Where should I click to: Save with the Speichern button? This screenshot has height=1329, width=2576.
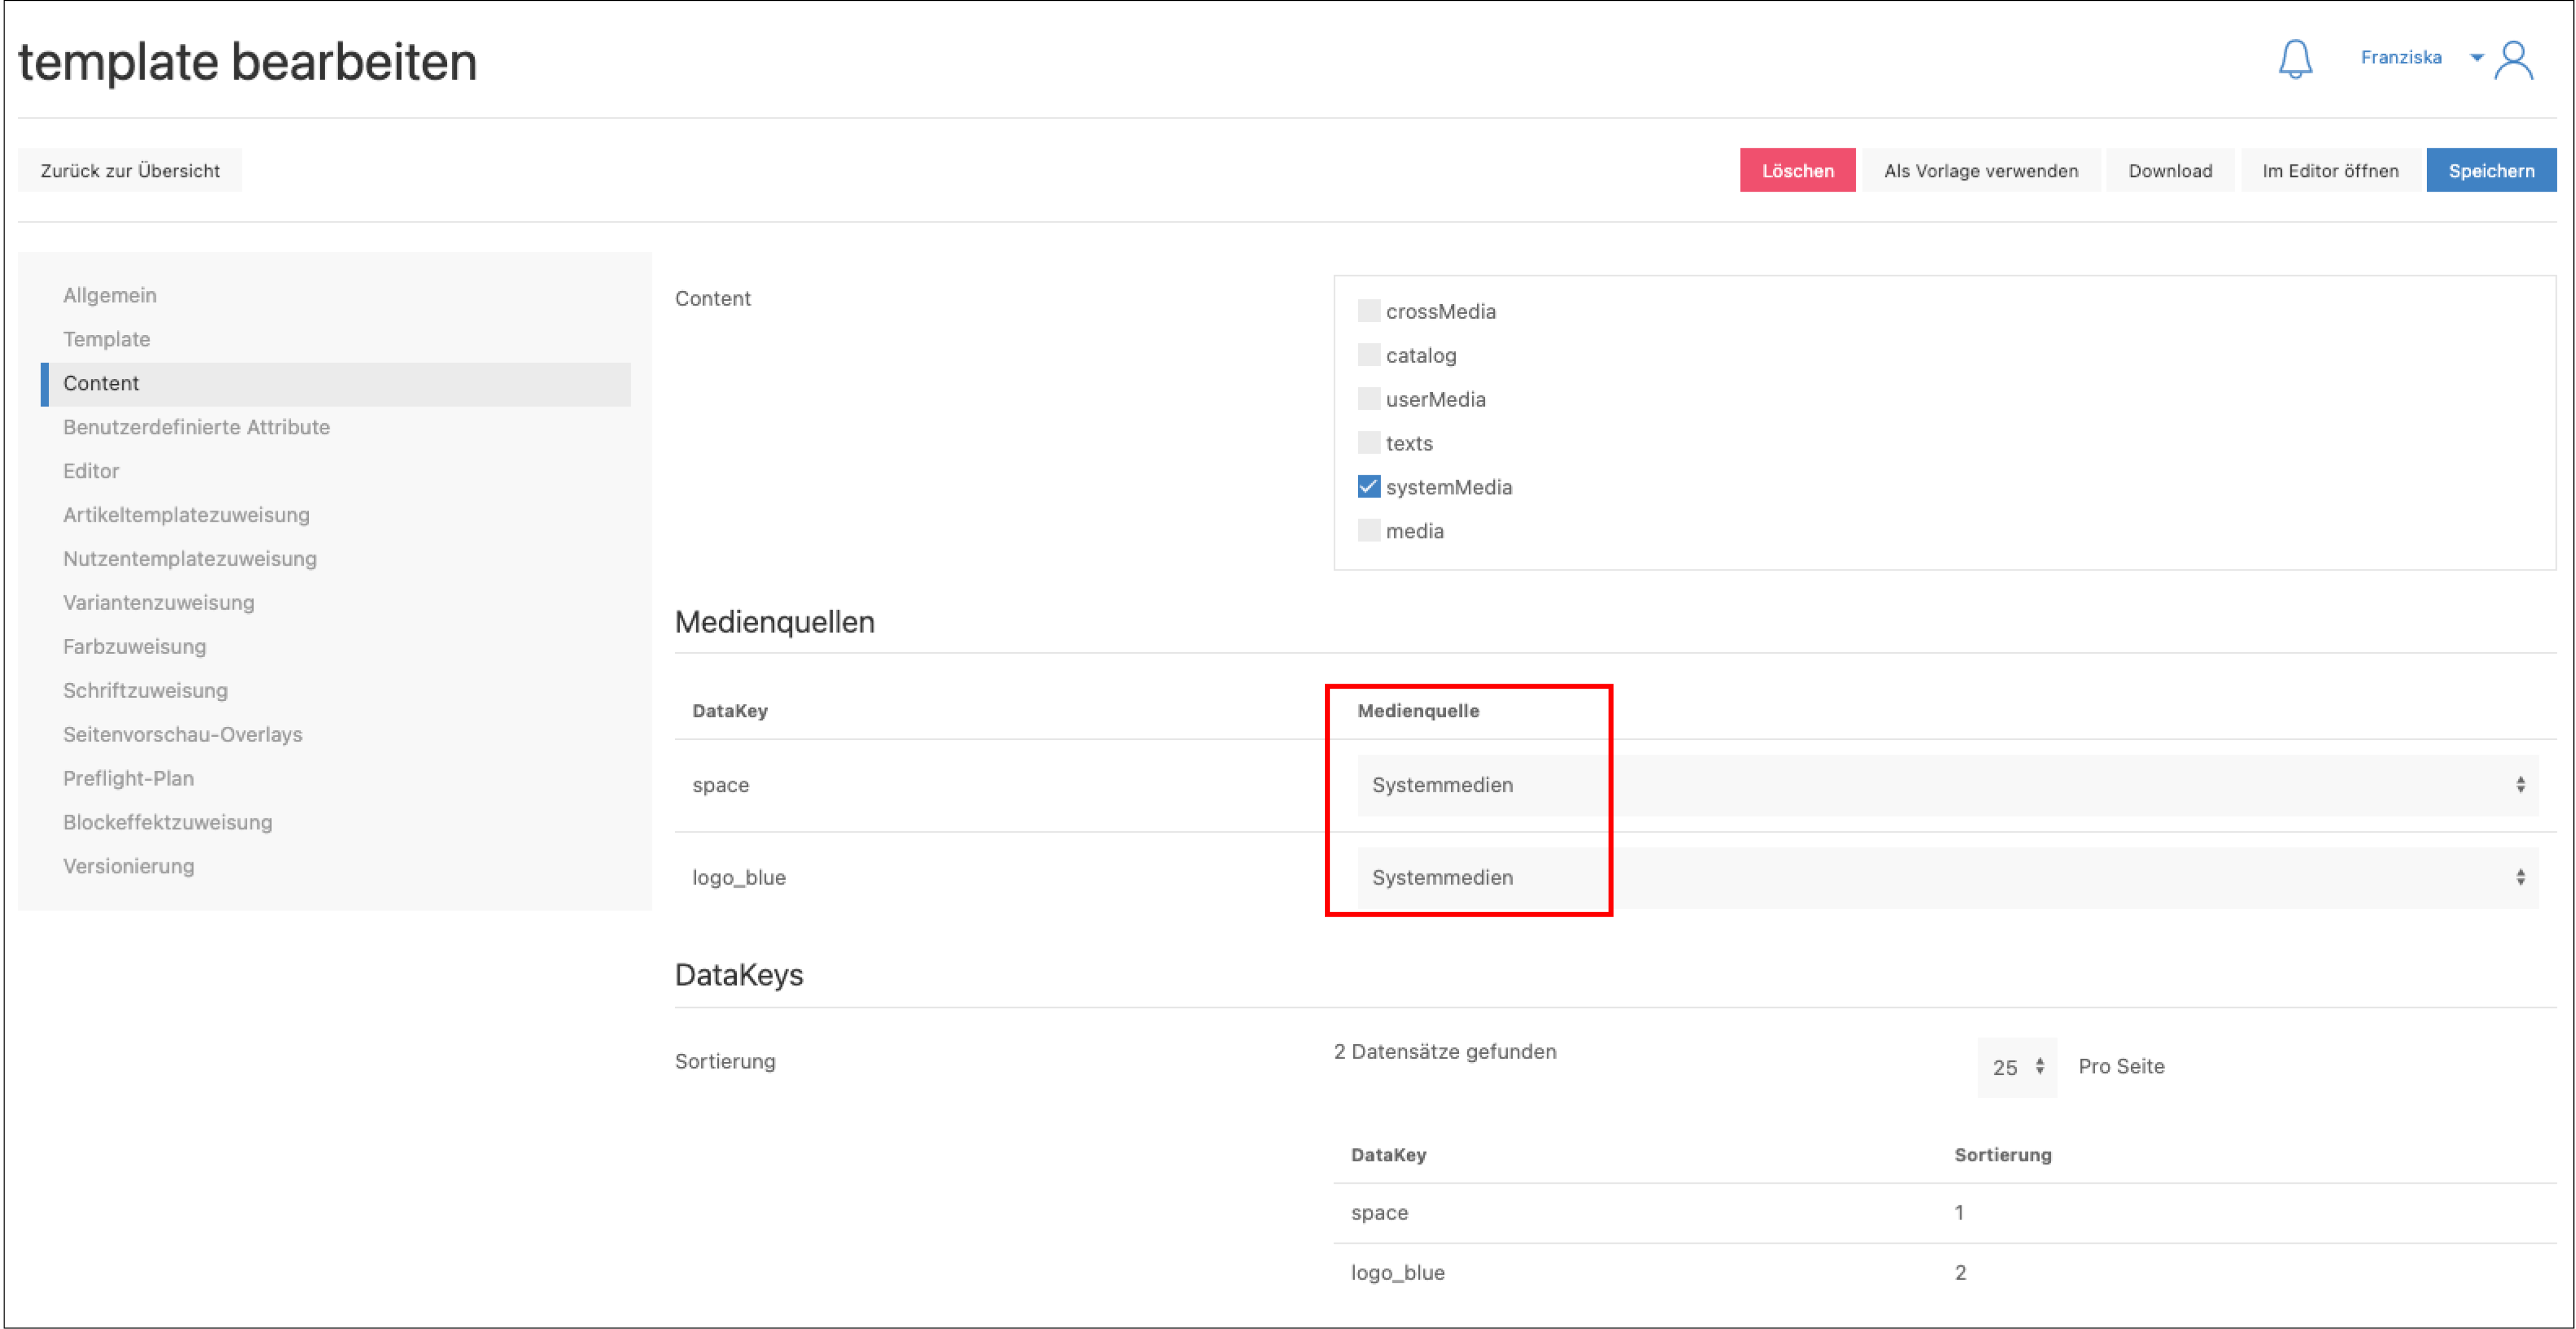pos(2490,171)
